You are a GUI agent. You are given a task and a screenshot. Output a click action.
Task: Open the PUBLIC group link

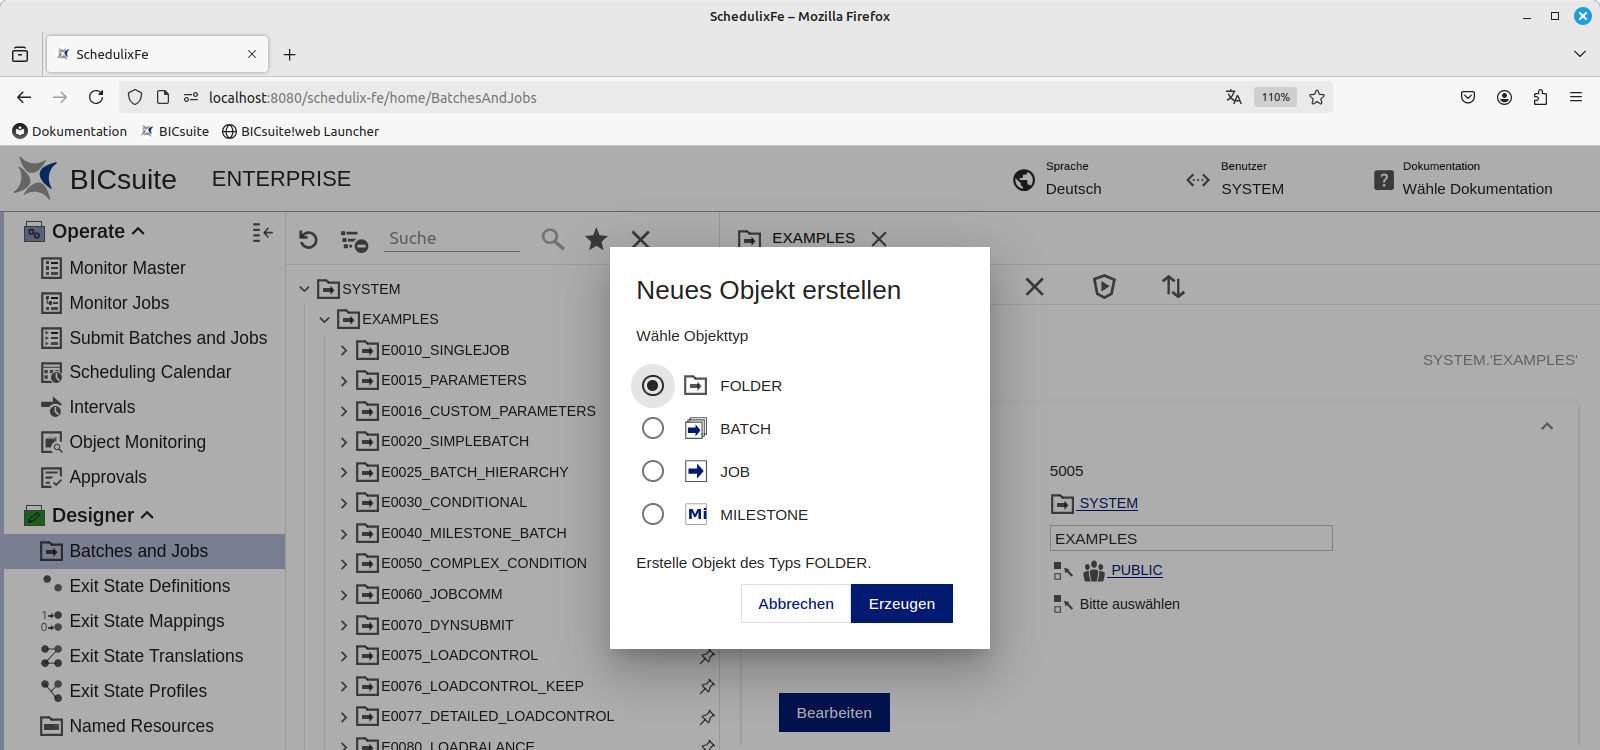[x=1136, y=570]
